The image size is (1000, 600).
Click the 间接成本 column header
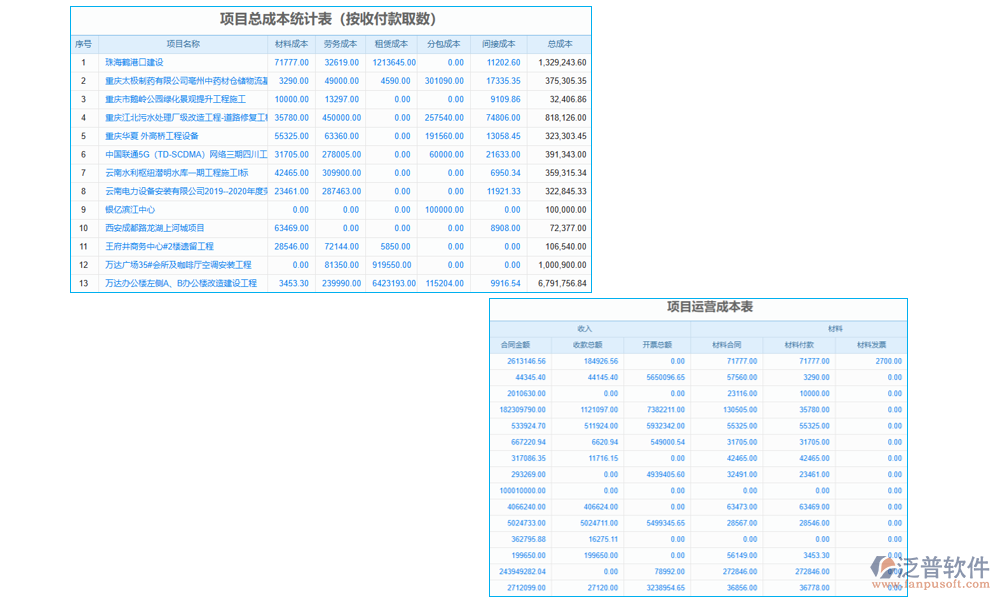tap(498, 44)
